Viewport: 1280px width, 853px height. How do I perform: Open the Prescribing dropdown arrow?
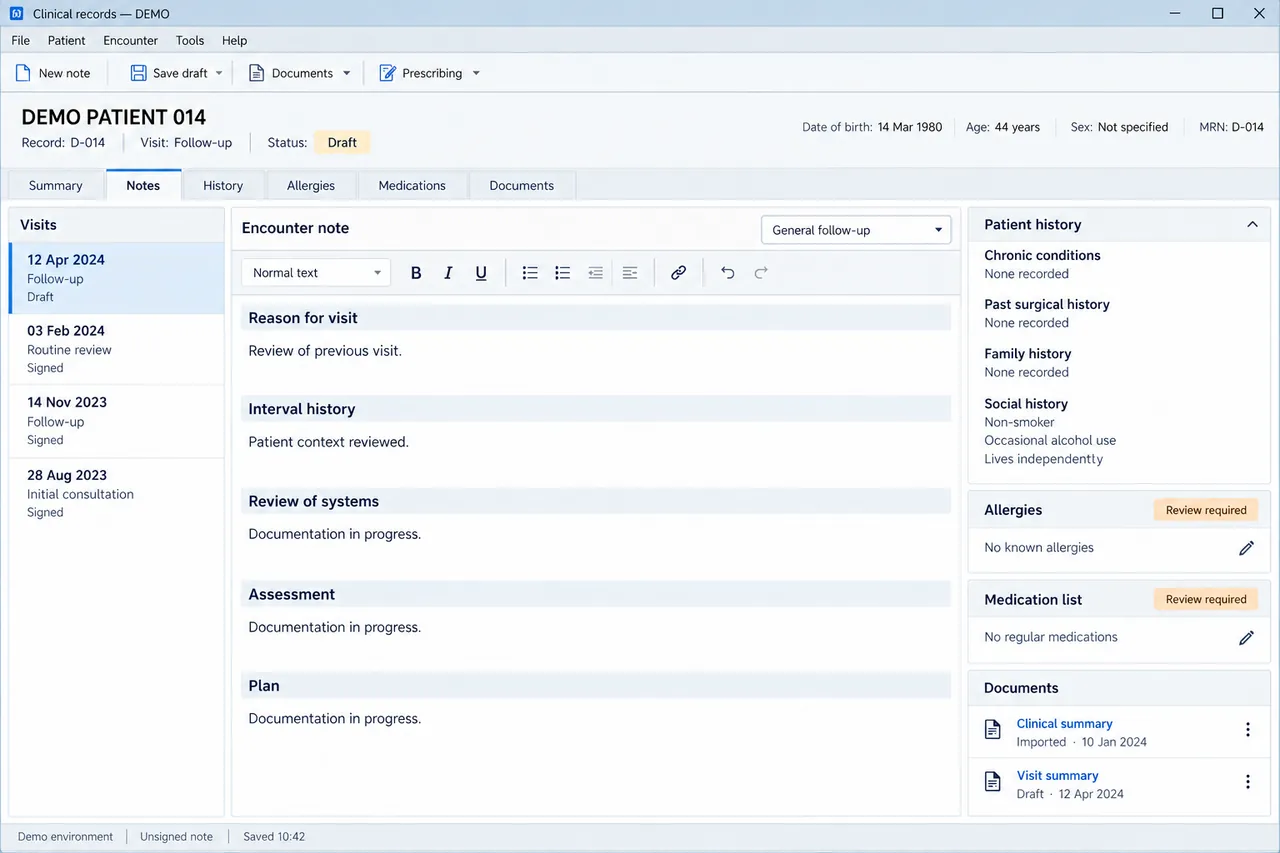pyautogui.click(x=476, y=73)
